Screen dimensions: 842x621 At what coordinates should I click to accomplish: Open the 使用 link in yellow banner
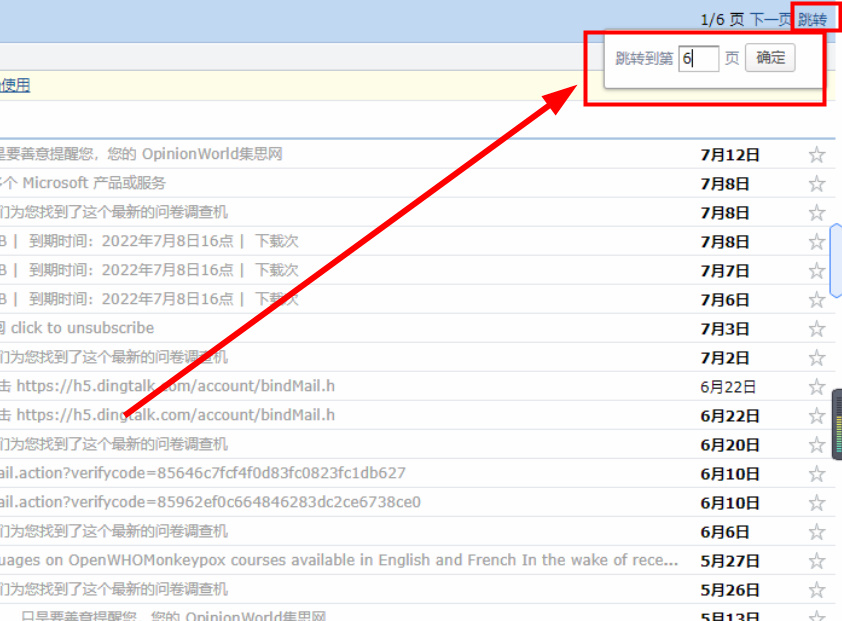15,85
